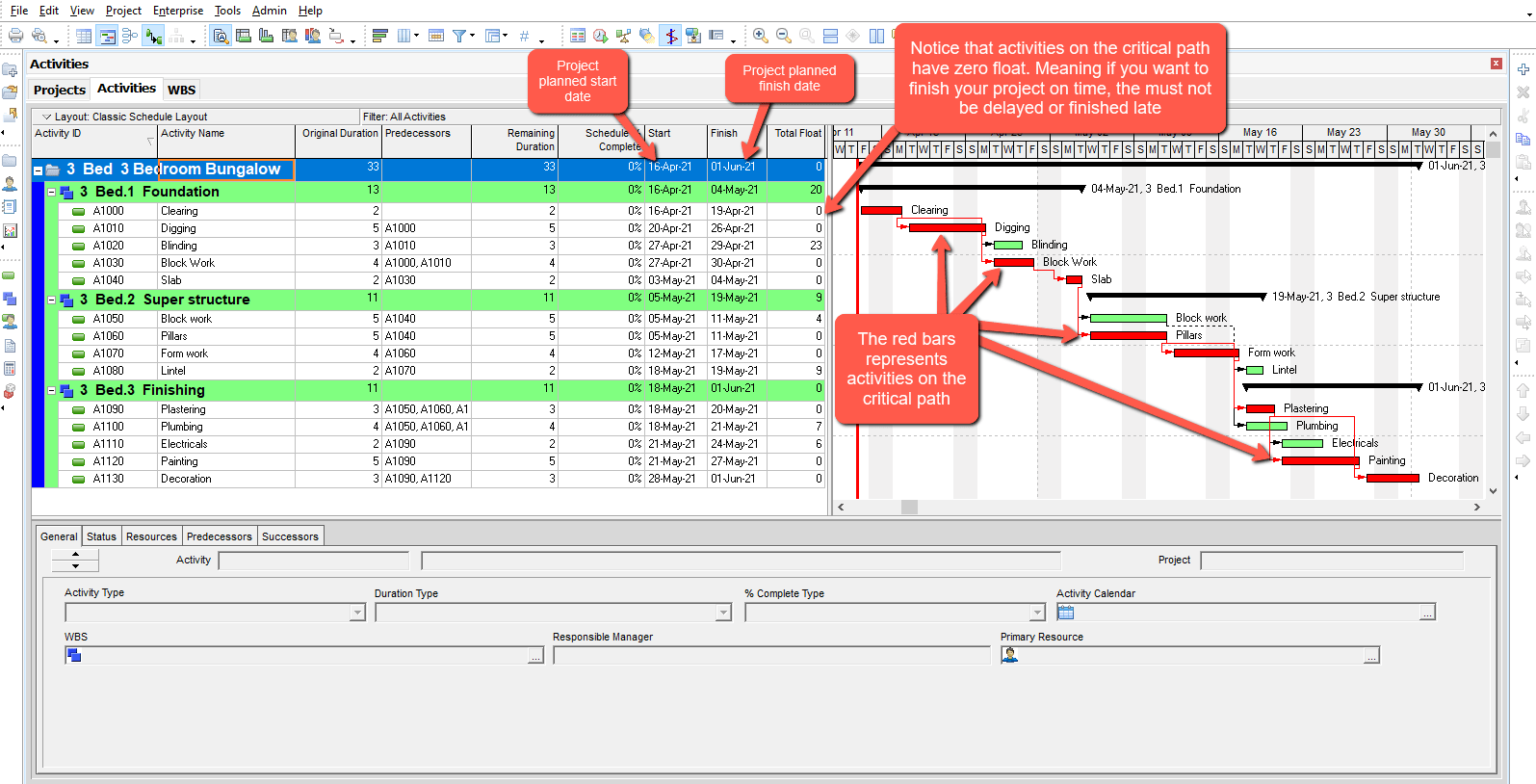Select the A1120 Painting activity row
This screenshot has height=784, width=1536.
click(x=430, y=461)
